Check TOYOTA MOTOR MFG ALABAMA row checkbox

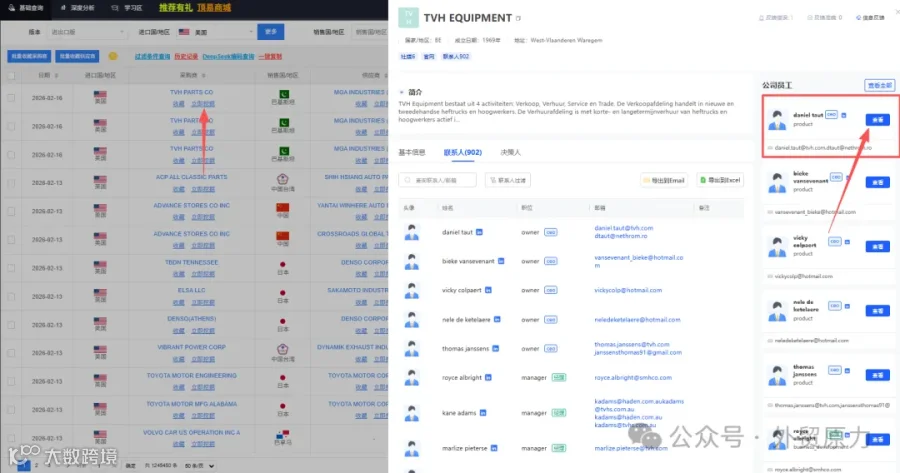pos(11,410)
